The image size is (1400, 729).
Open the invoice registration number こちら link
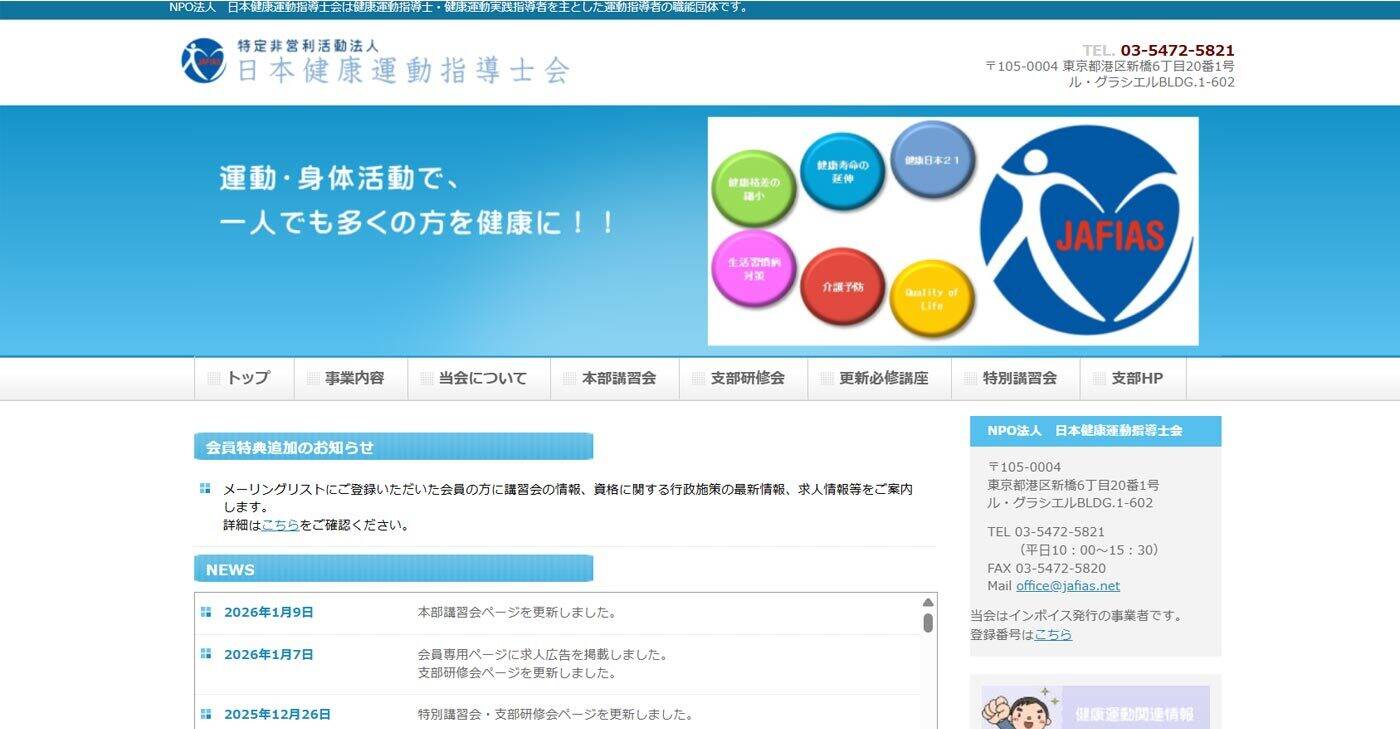[1052, 635]
